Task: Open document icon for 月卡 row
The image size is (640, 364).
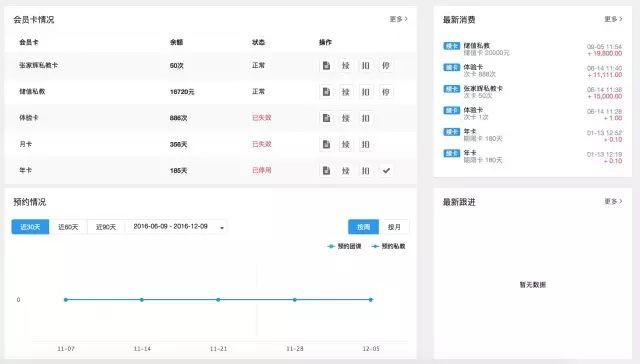Action: pos(326,144)
